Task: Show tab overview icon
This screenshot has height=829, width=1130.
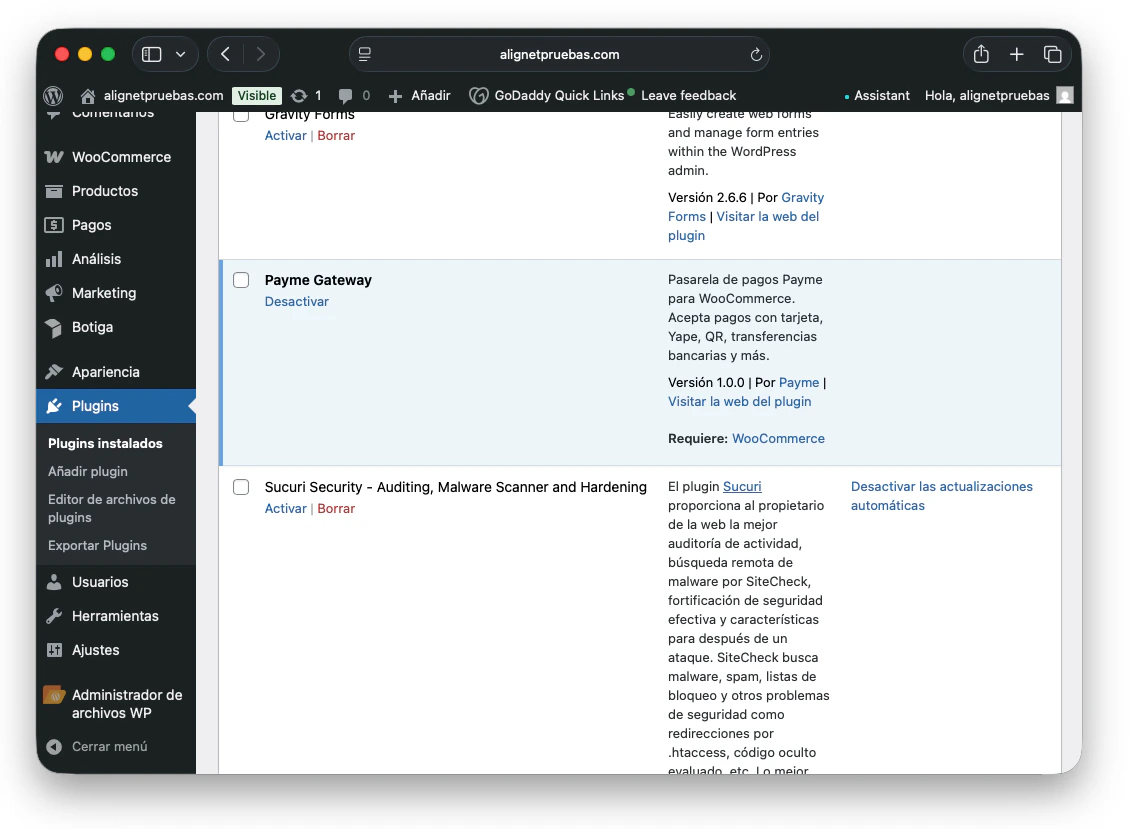Action: pyautogui.click(x=1052, y=54)
